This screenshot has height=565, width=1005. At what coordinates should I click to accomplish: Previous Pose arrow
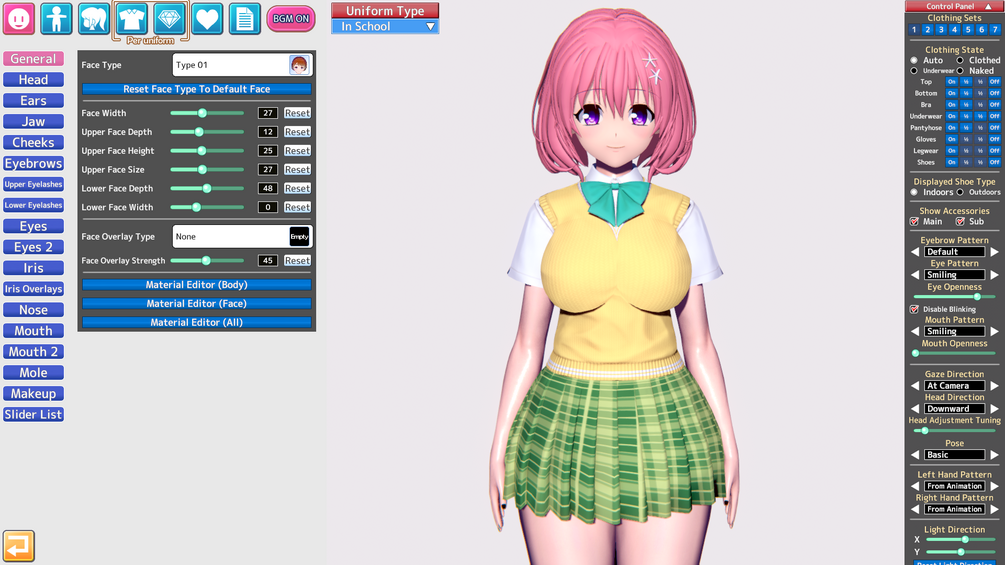coord(915,455)
